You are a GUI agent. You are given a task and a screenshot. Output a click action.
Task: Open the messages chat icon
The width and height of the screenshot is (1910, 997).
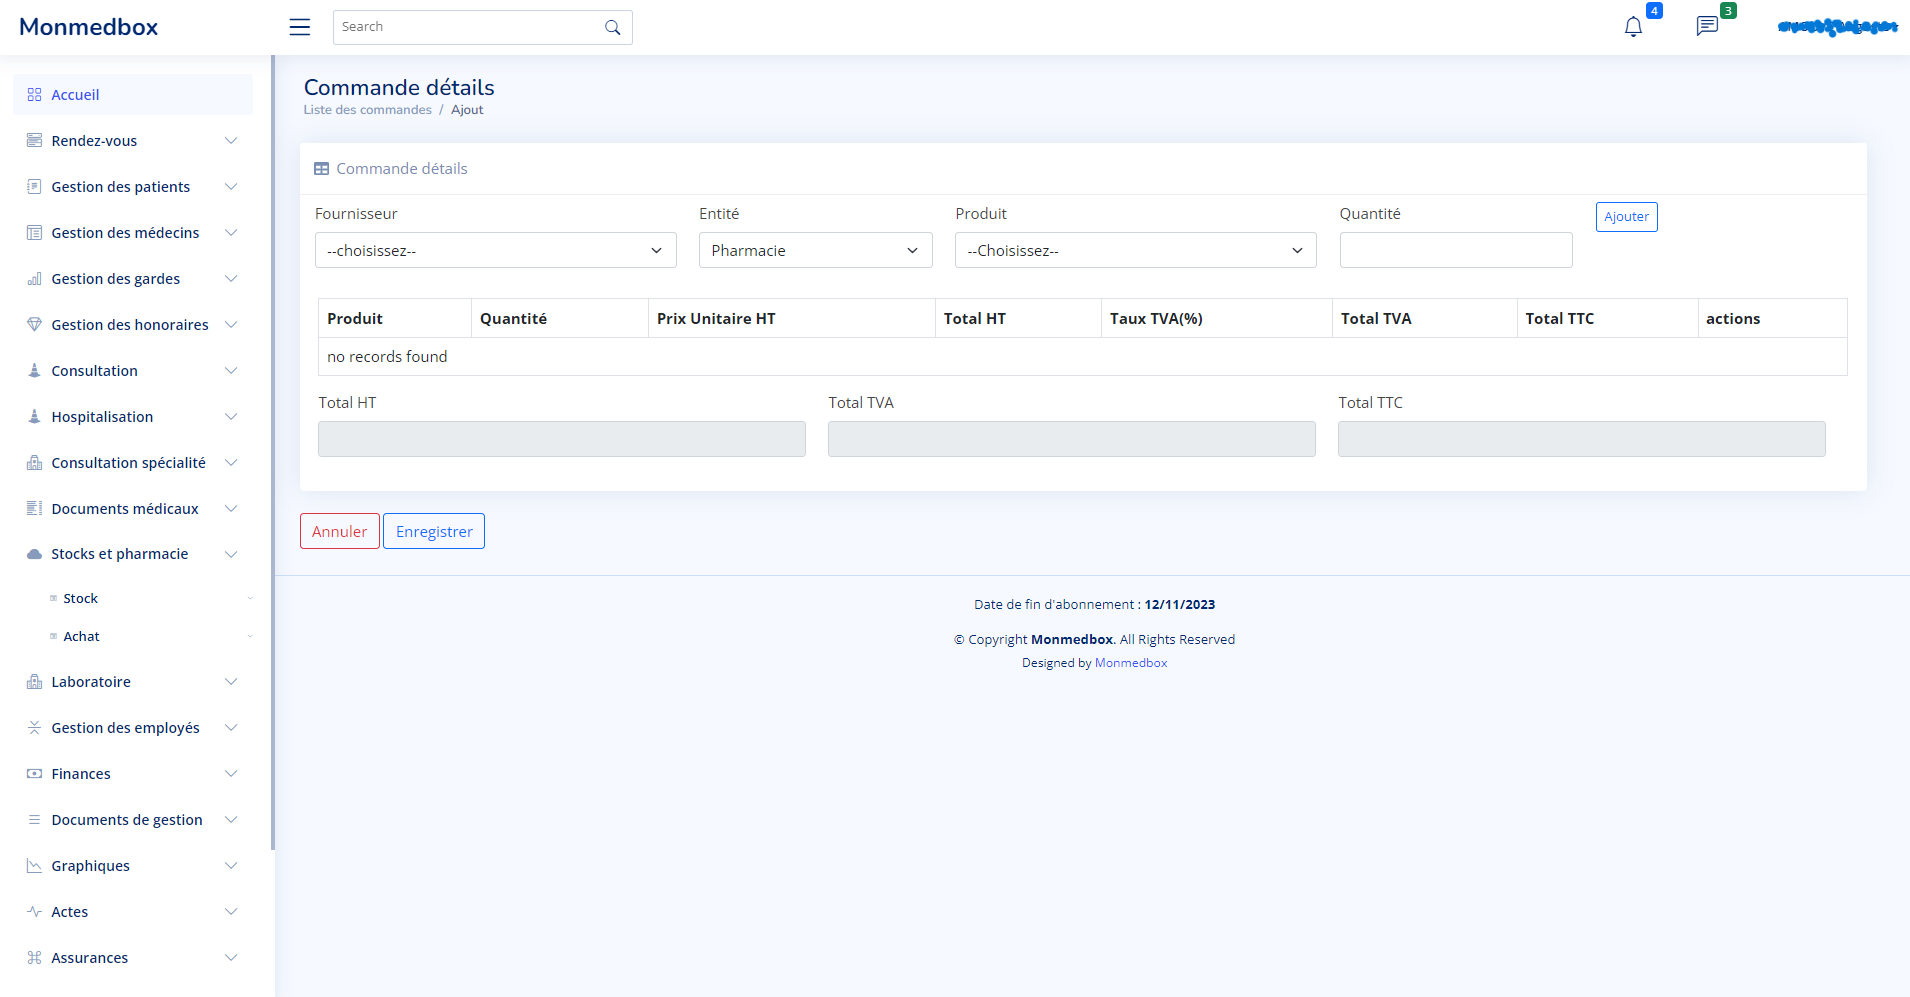1707,26
